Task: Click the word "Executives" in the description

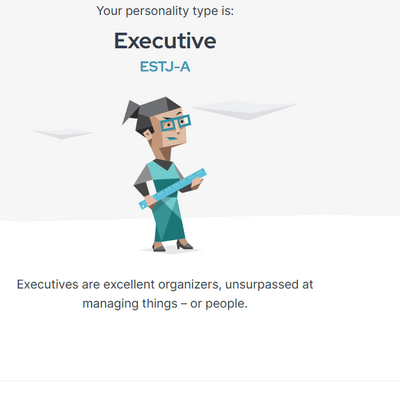Action: coord(47,284)
